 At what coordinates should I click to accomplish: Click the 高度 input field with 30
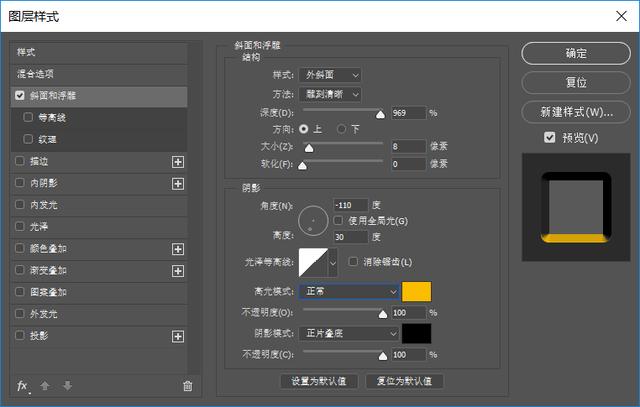coord(351,237)
